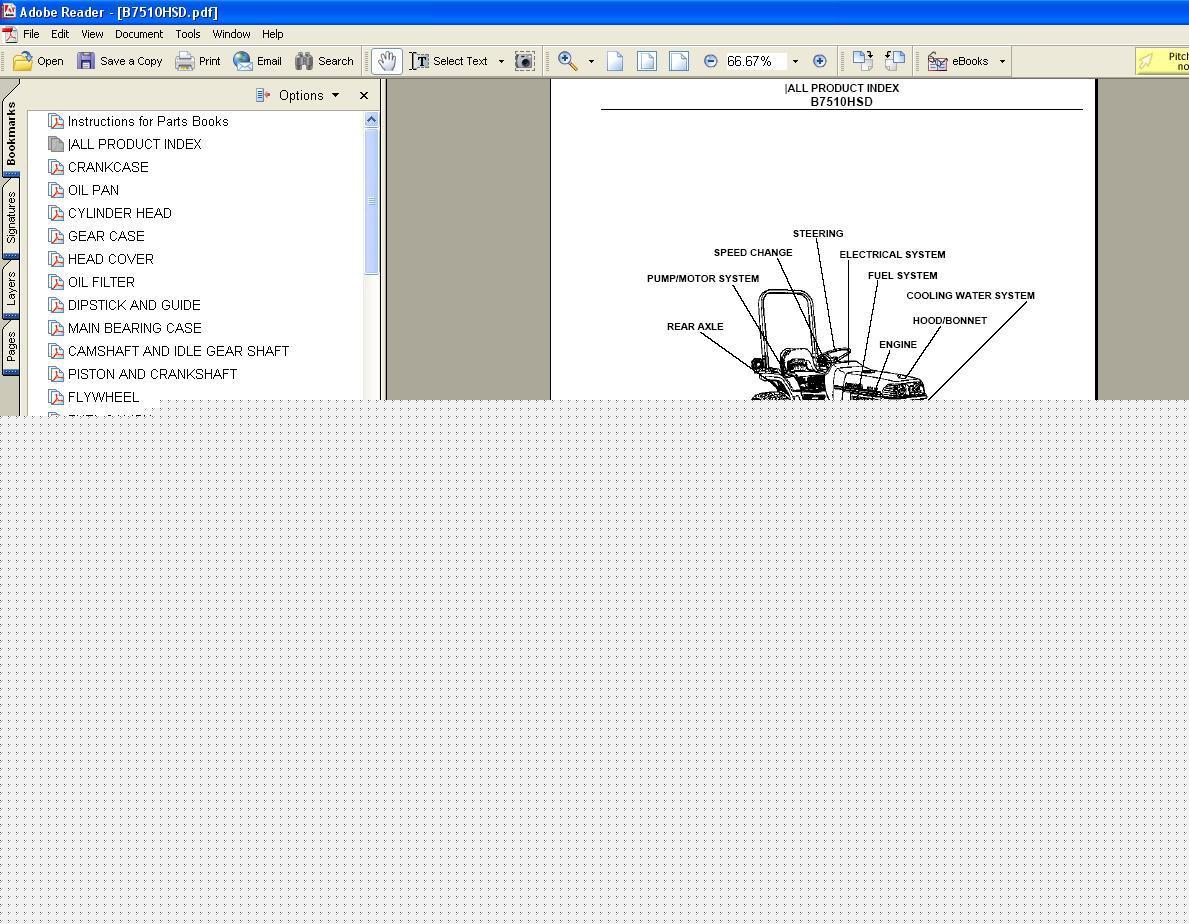
Task: Rotate the page clockwise
Action: pos(863,61)
